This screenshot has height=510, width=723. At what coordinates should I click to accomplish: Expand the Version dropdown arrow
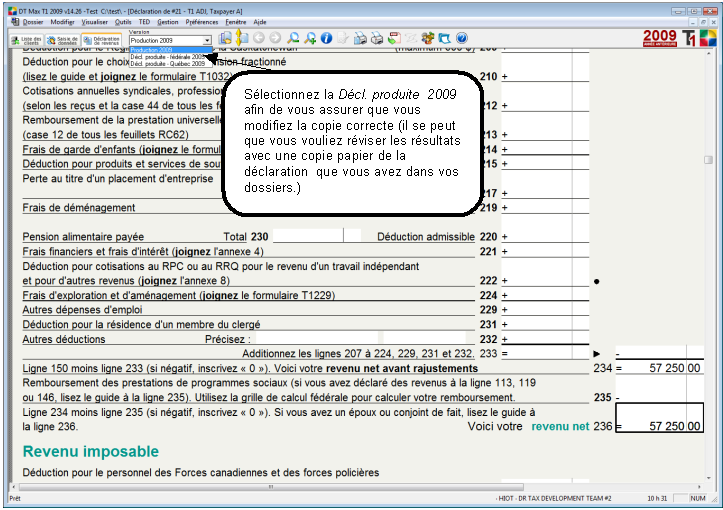tap(207, 40)
